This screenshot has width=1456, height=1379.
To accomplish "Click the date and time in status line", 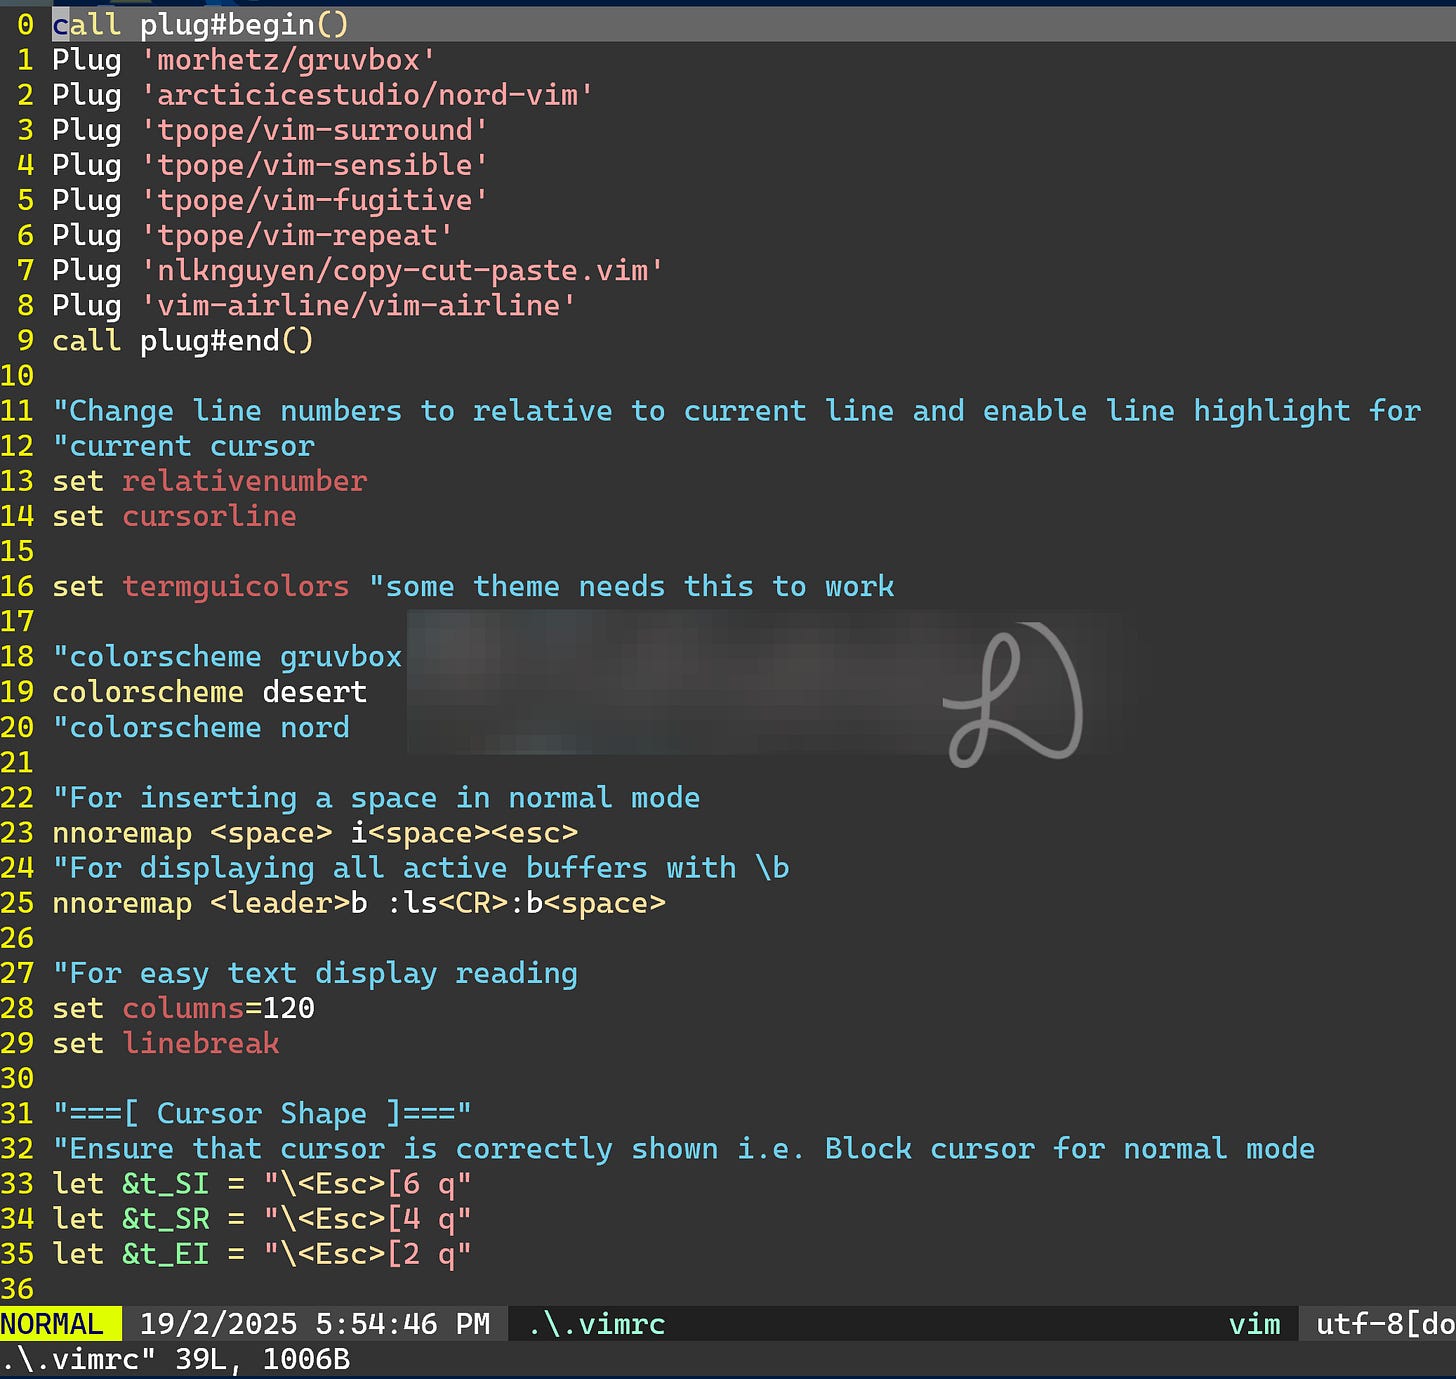I will coord(315,1324).
